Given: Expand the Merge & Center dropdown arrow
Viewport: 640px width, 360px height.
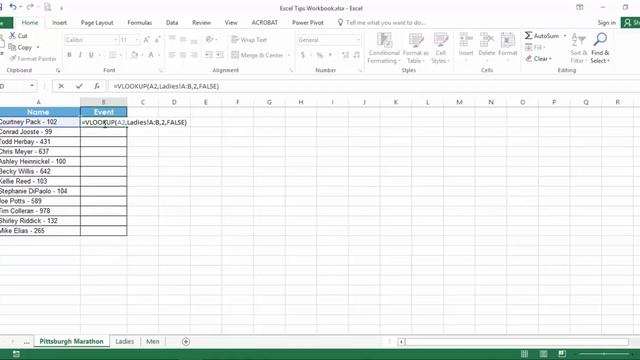Looking at the screenshot, I should coord(289,55).
